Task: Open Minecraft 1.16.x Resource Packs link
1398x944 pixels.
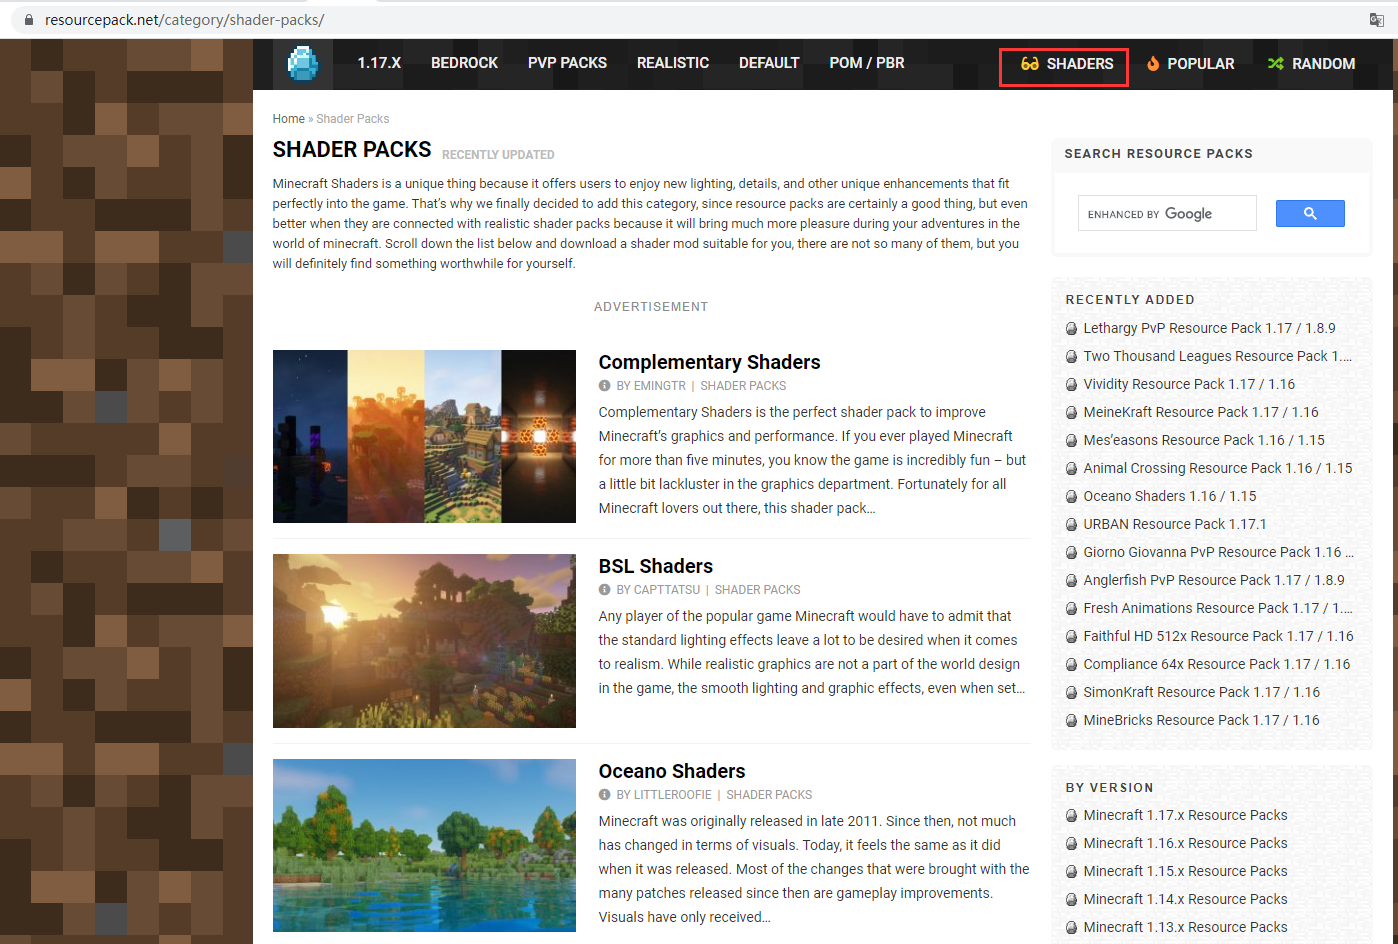Action: (x=1185, y=843)
